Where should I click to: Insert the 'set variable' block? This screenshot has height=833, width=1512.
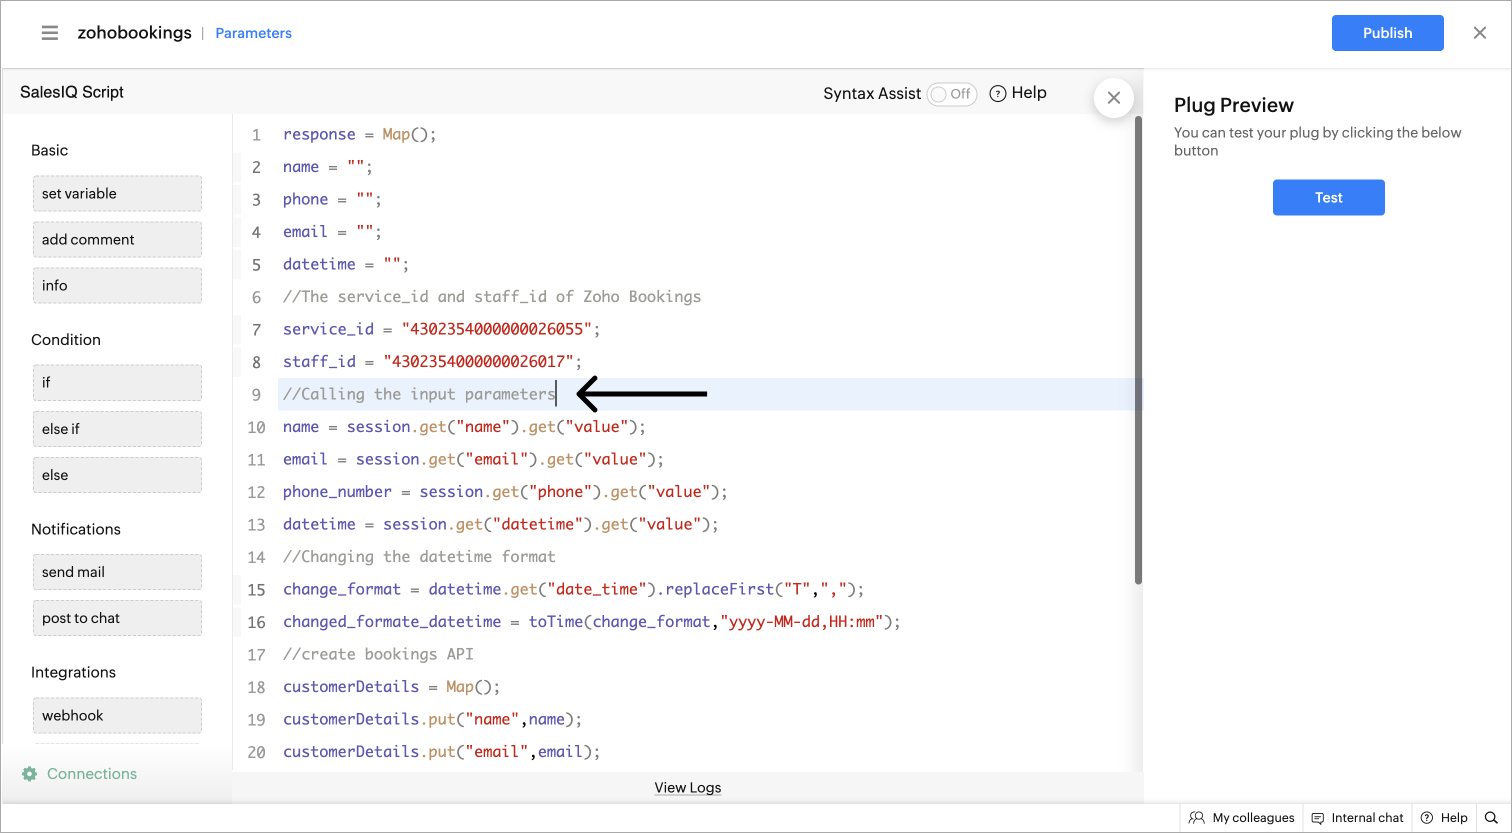(117, 194)
